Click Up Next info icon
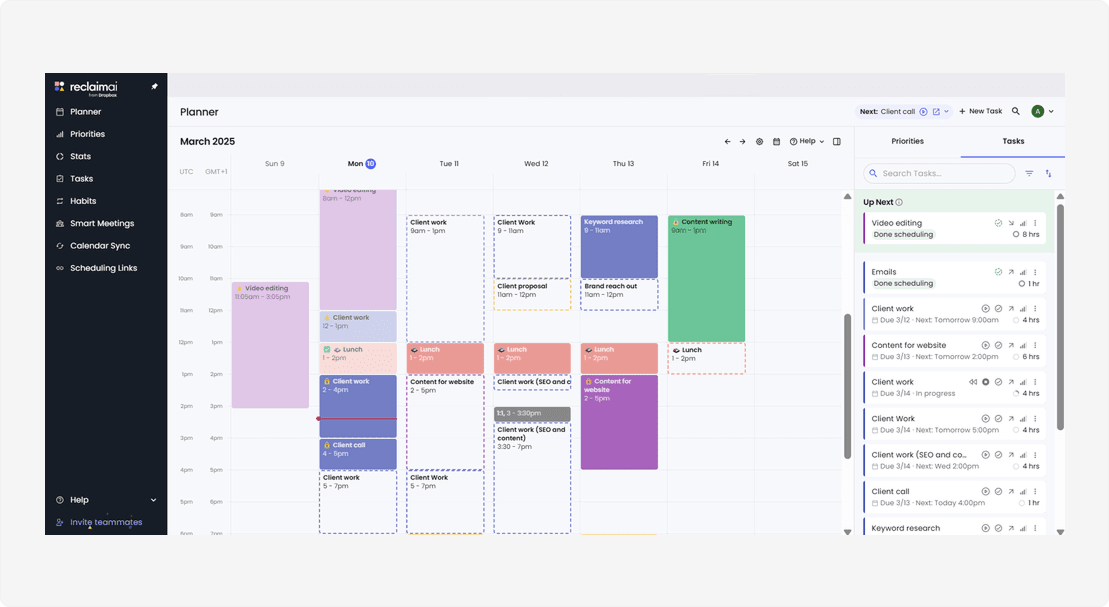Screen dimensions: 1109x607 pyautogui.click(x=899, y=202)
